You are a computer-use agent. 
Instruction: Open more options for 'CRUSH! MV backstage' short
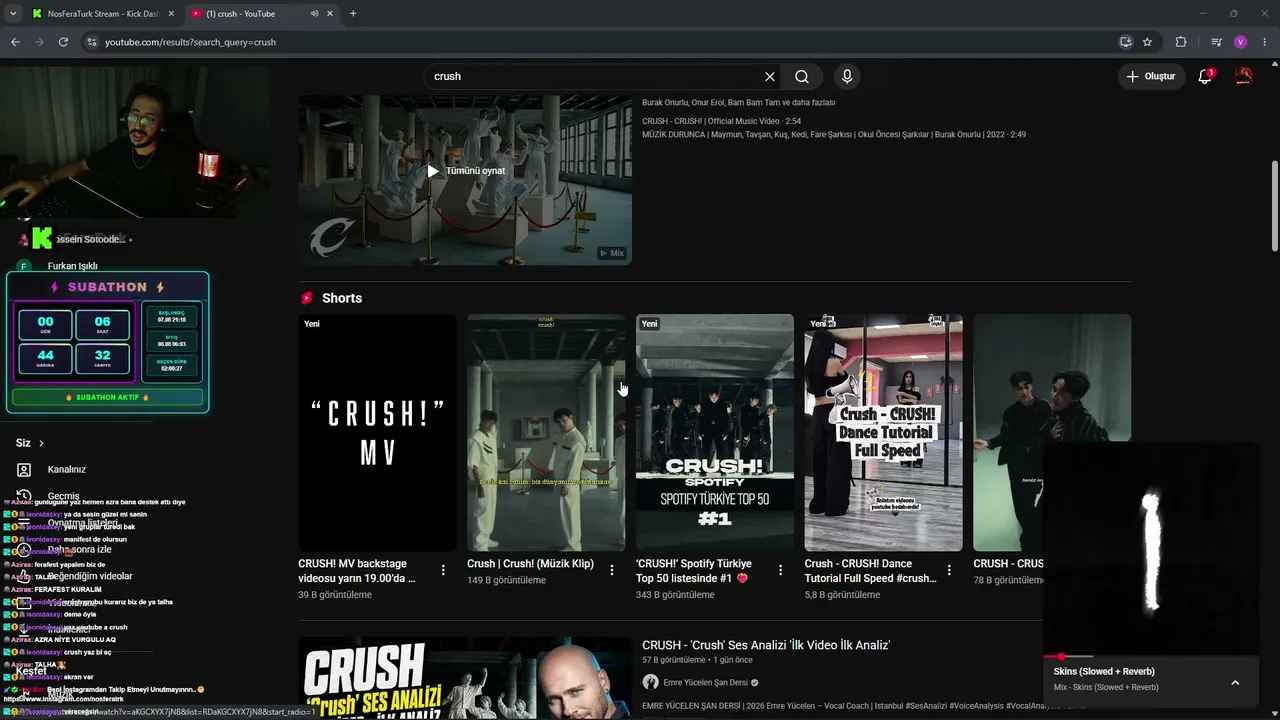(443, 570)
